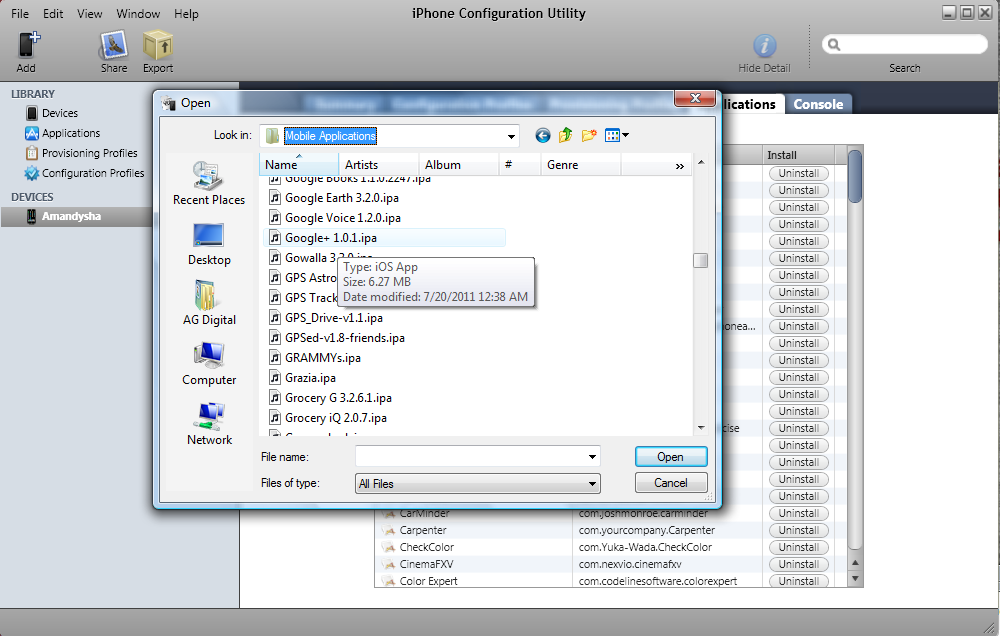Open the View Menu icon
The width and height of the screenshot is (1000, 636).
[x=612, y=135]
